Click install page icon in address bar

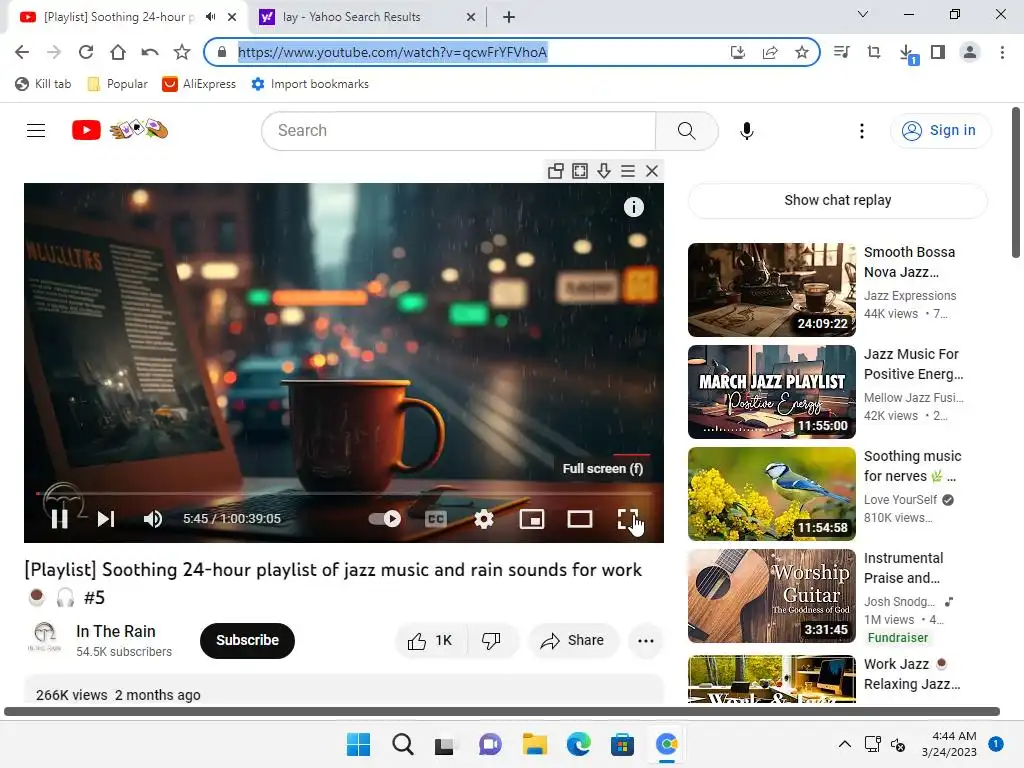coord(738,52)
